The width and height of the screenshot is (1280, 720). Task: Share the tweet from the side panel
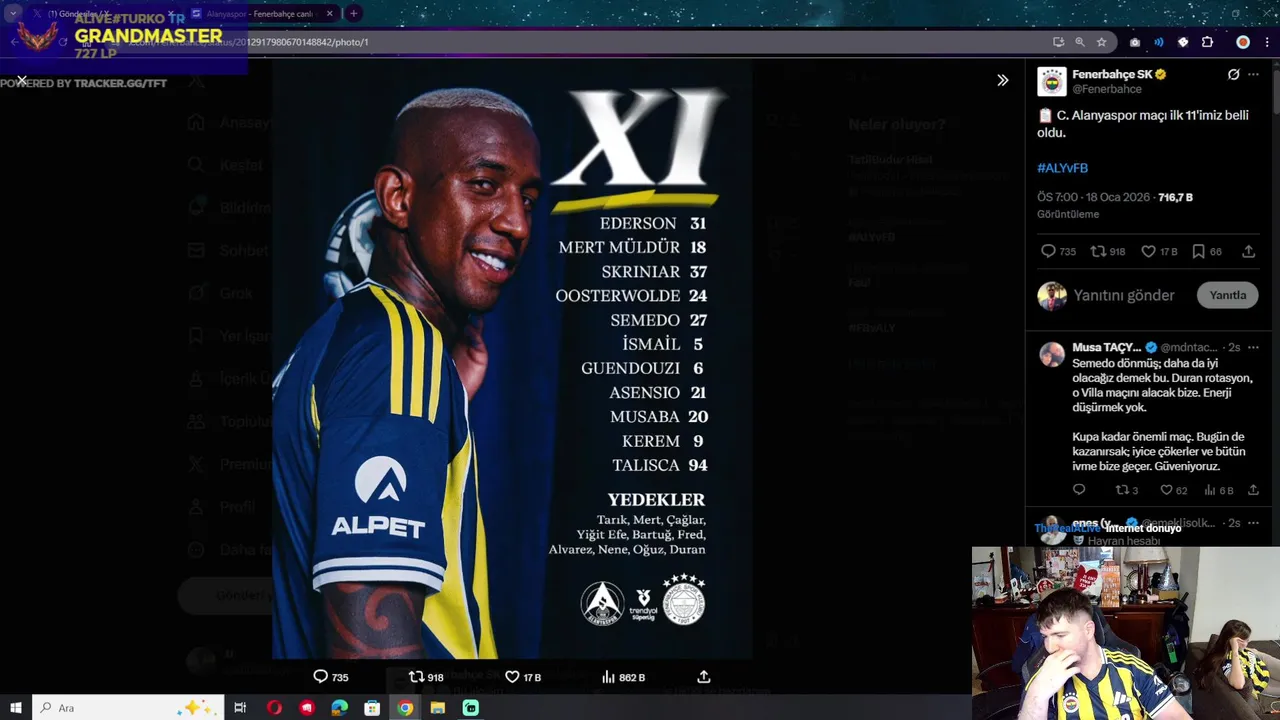coord(1248,252)
